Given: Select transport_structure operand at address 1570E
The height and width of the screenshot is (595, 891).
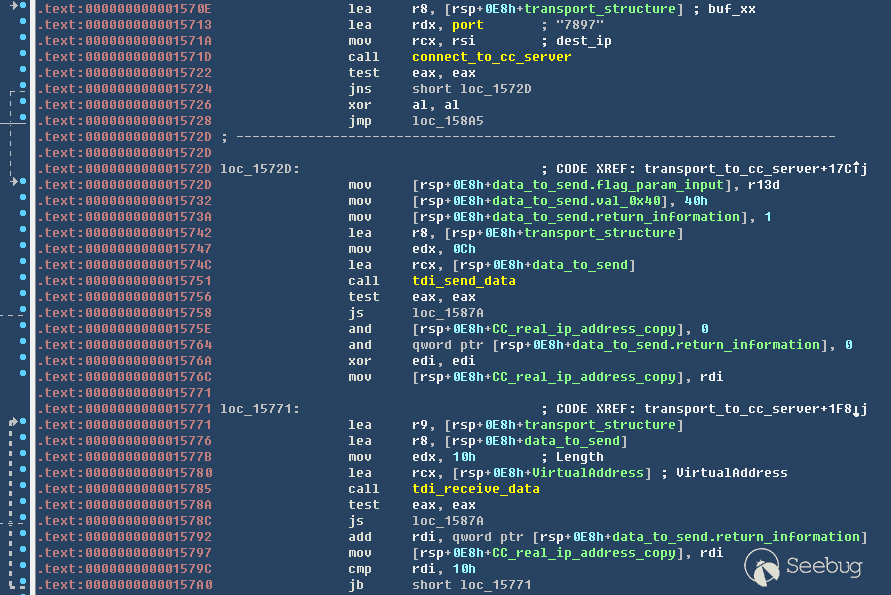Looking at the screenshot, I should [600, 9].
